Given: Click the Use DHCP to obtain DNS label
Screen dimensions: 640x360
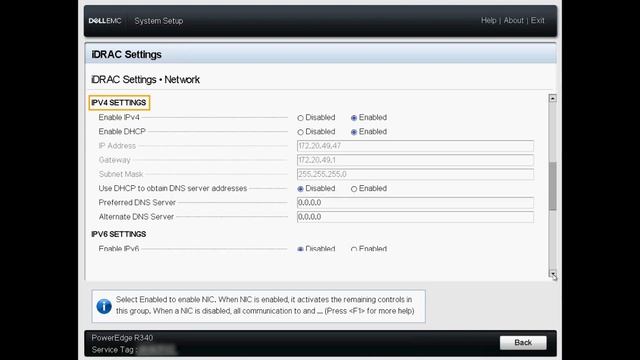Looking at the screenshot, I should (x=173, y=188).
